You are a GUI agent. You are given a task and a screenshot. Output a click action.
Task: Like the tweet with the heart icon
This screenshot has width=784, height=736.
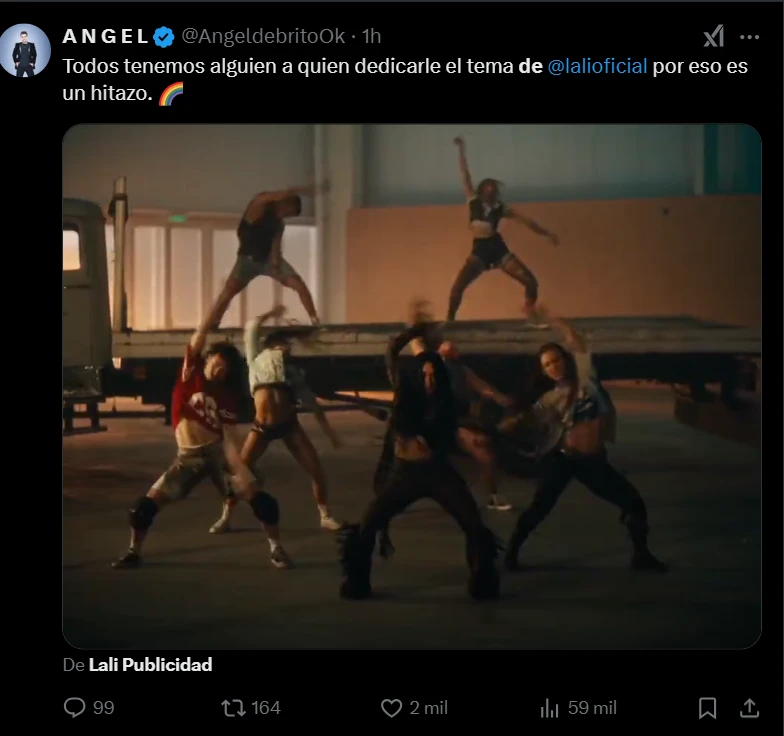[392, 708]
